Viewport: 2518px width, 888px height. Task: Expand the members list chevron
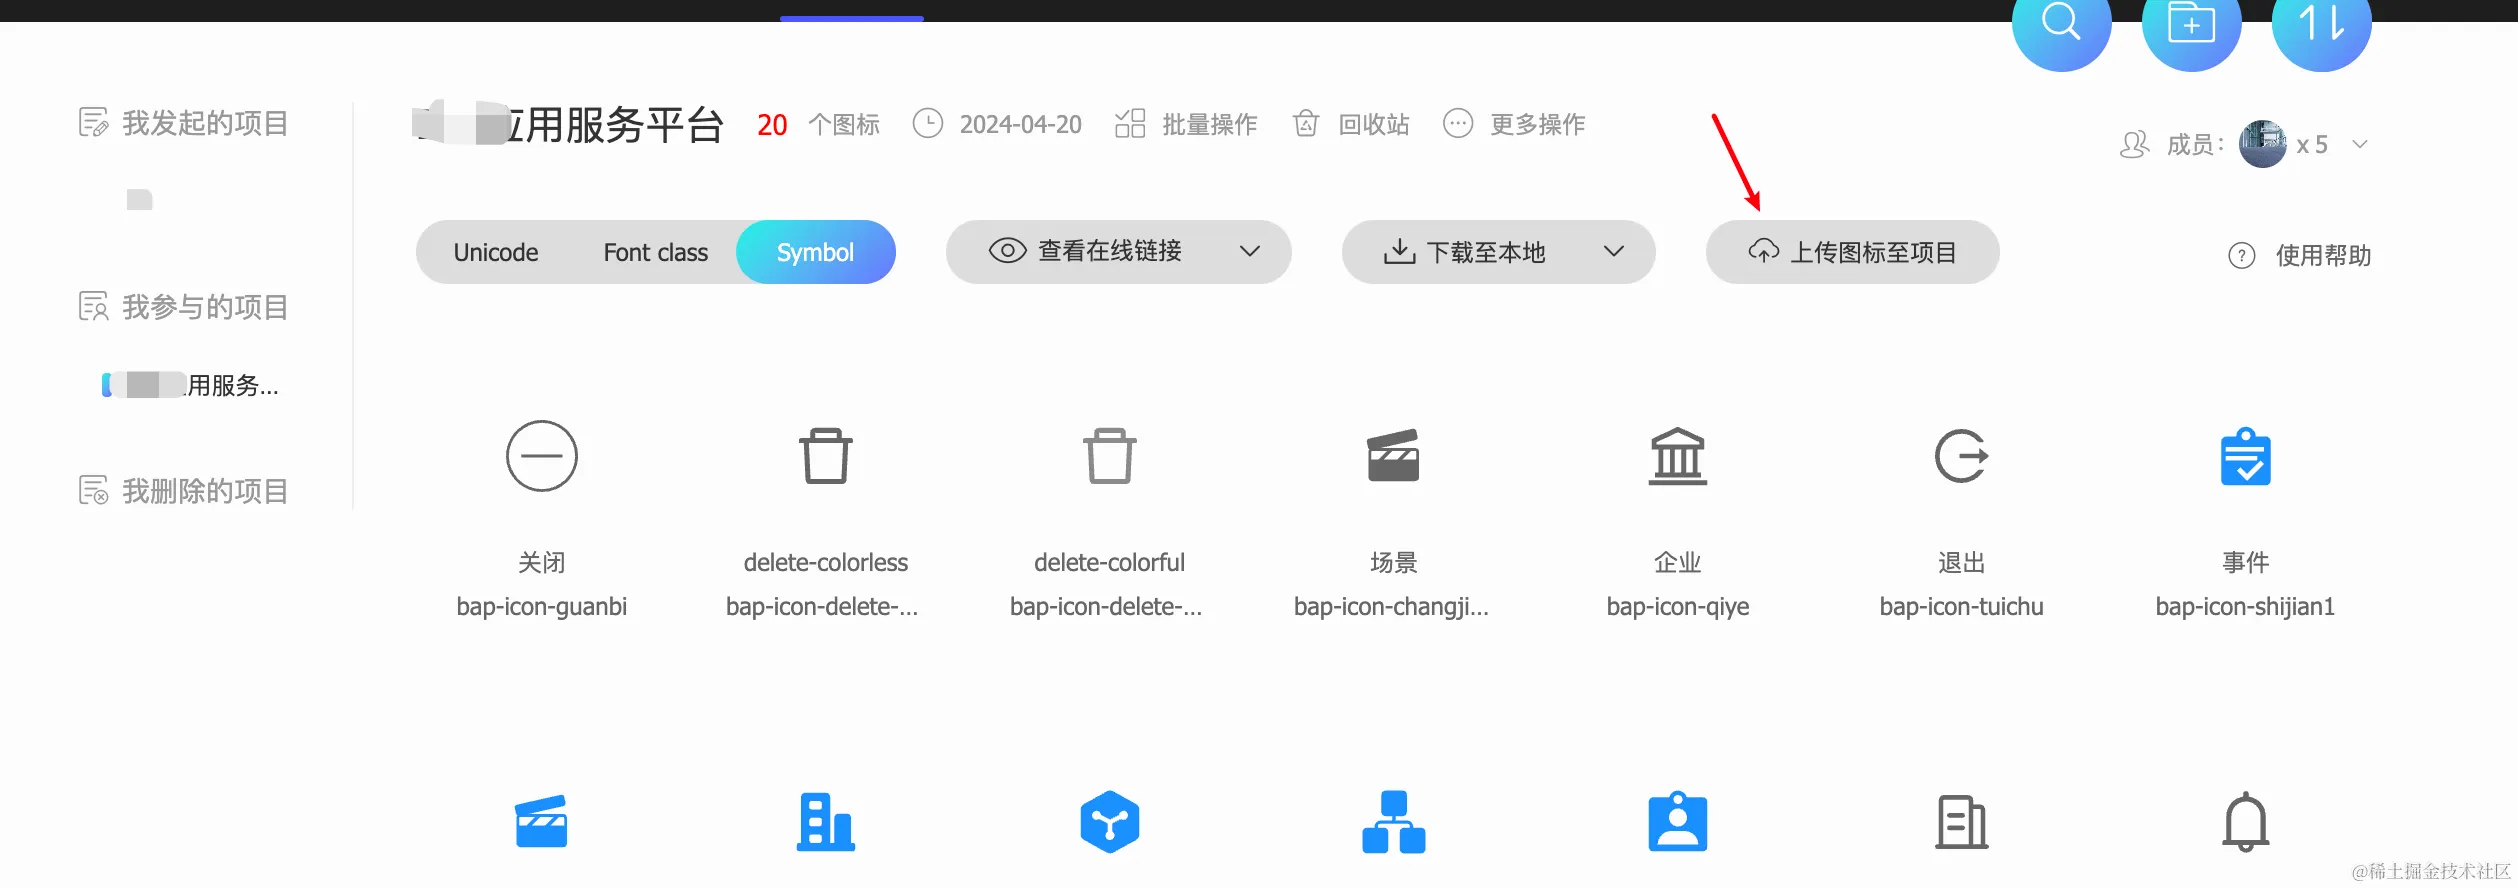[x=2360, y=144]
